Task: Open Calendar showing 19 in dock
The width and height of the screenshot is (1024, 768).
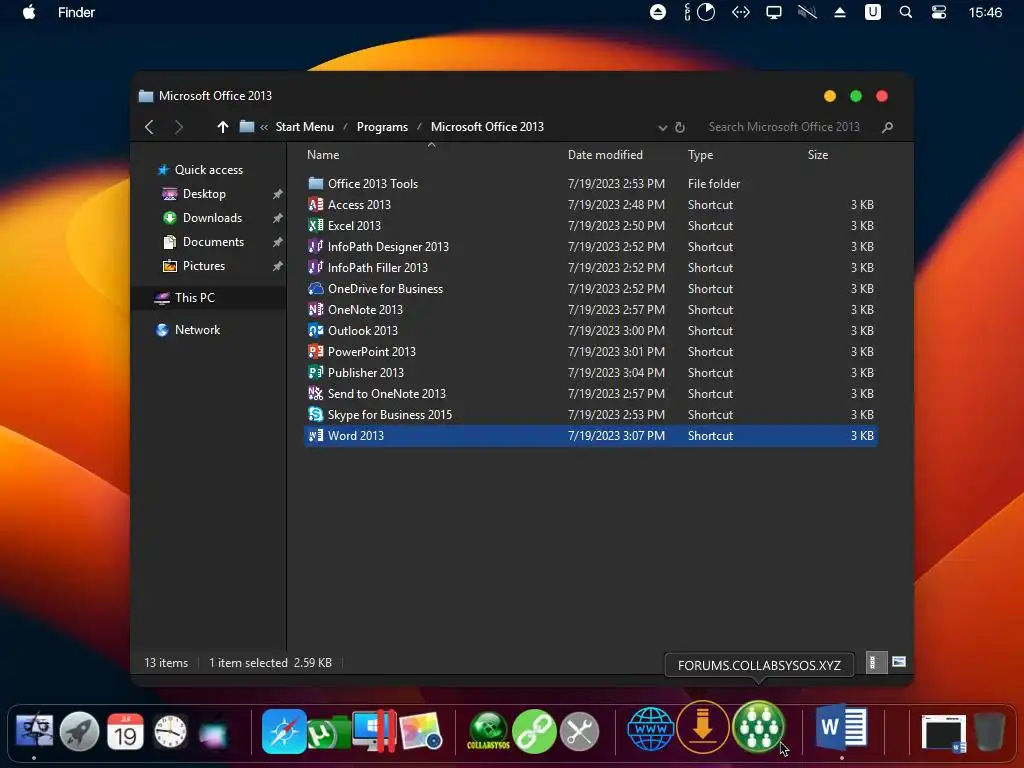Action: pyautogui.click(x=125, y=731)
